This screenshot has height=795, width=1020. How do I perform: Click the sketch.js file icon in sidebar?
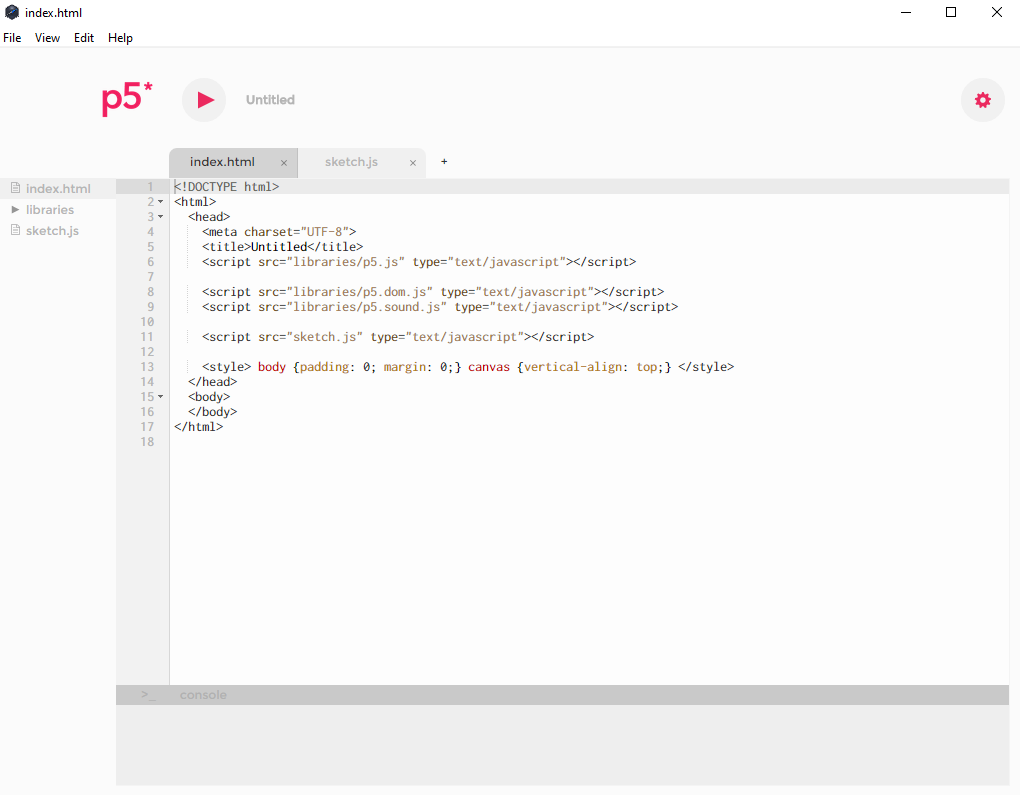[x=15, y=230]
